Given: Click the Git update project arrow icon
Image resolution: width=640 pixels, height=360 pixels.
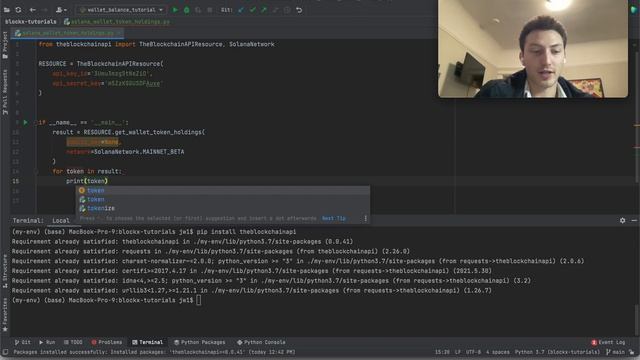Looking at the screenshot, I should [x=241, y=10].
